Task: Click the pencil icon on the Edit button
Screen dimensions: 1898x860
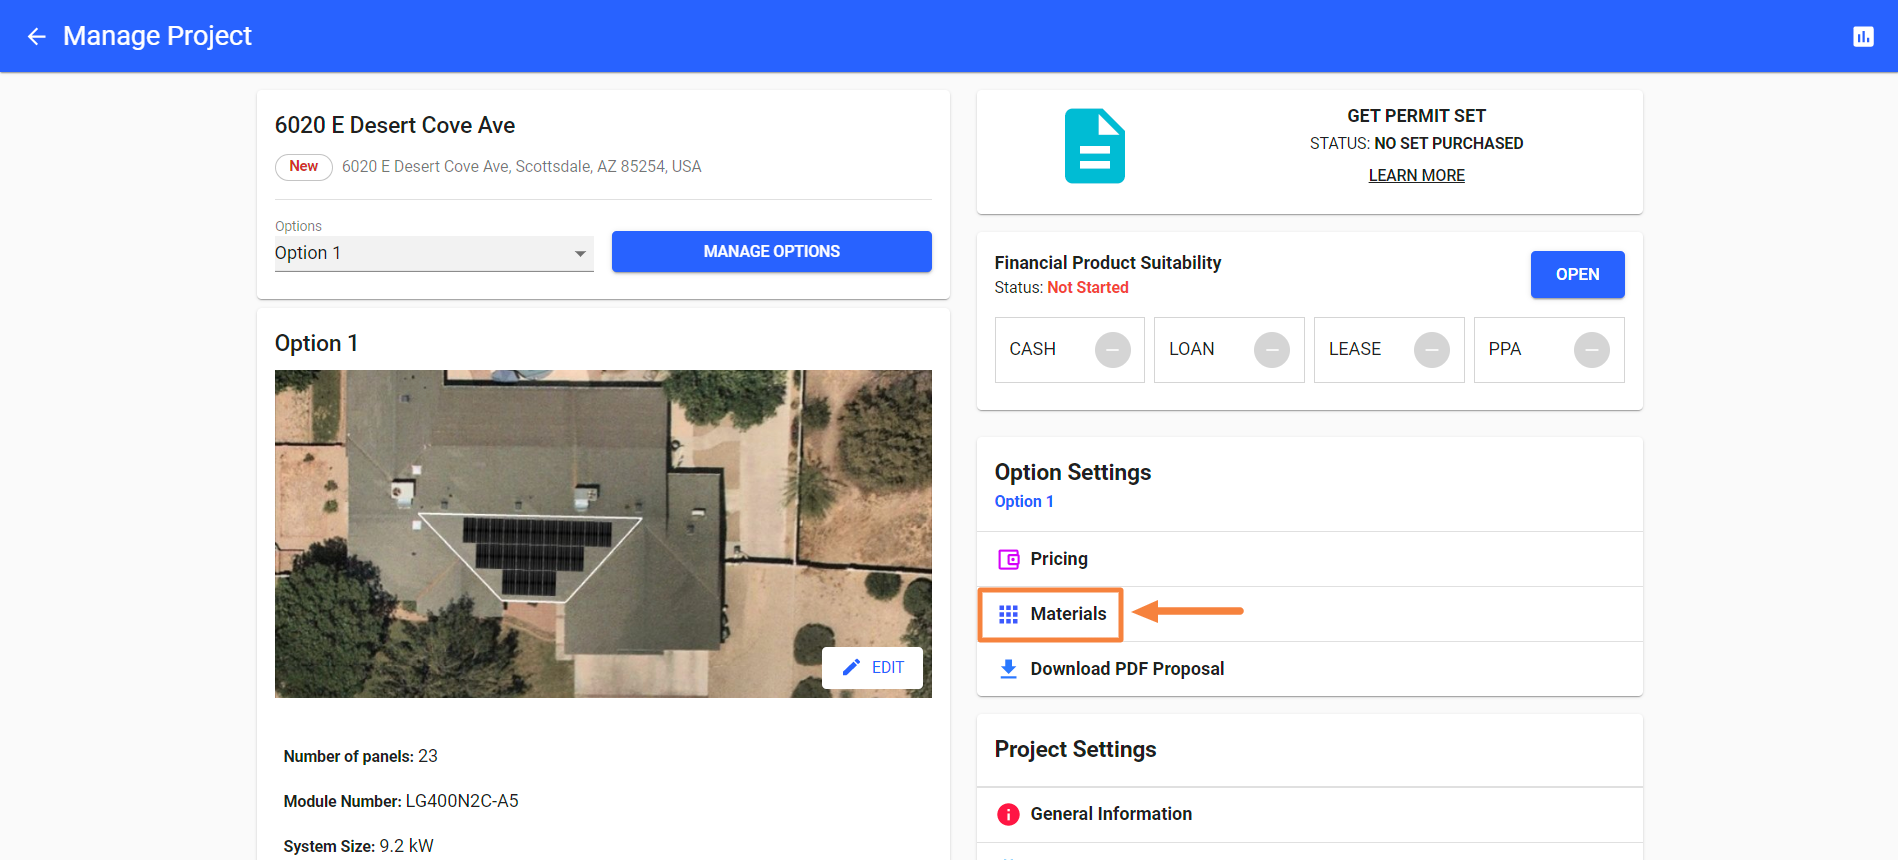Action: coord(851,668)
